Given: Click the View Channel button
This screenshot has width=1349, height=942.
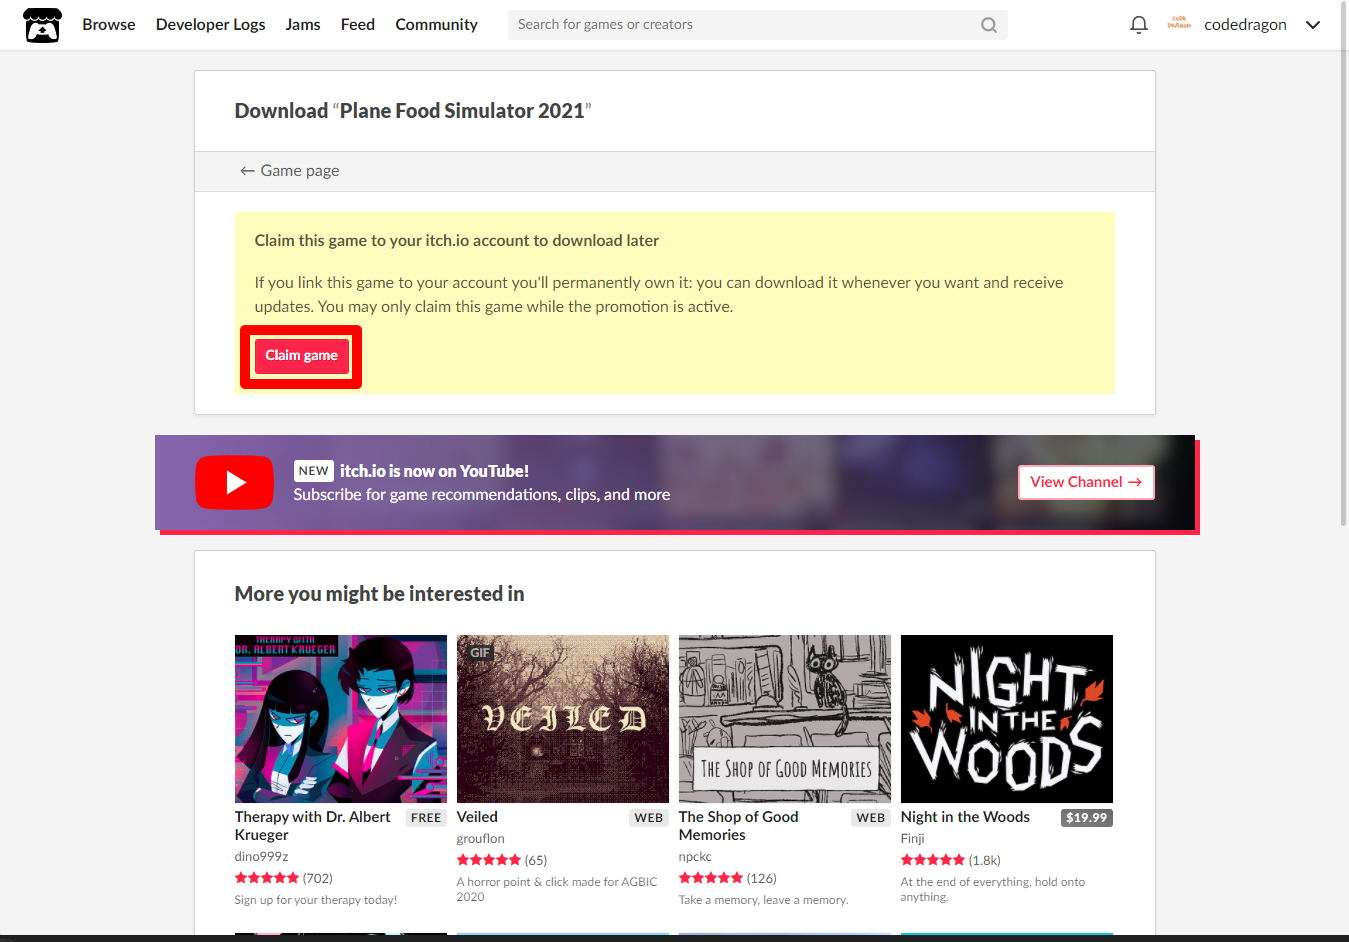Looking at the screenshot, I should point(1086,482).
